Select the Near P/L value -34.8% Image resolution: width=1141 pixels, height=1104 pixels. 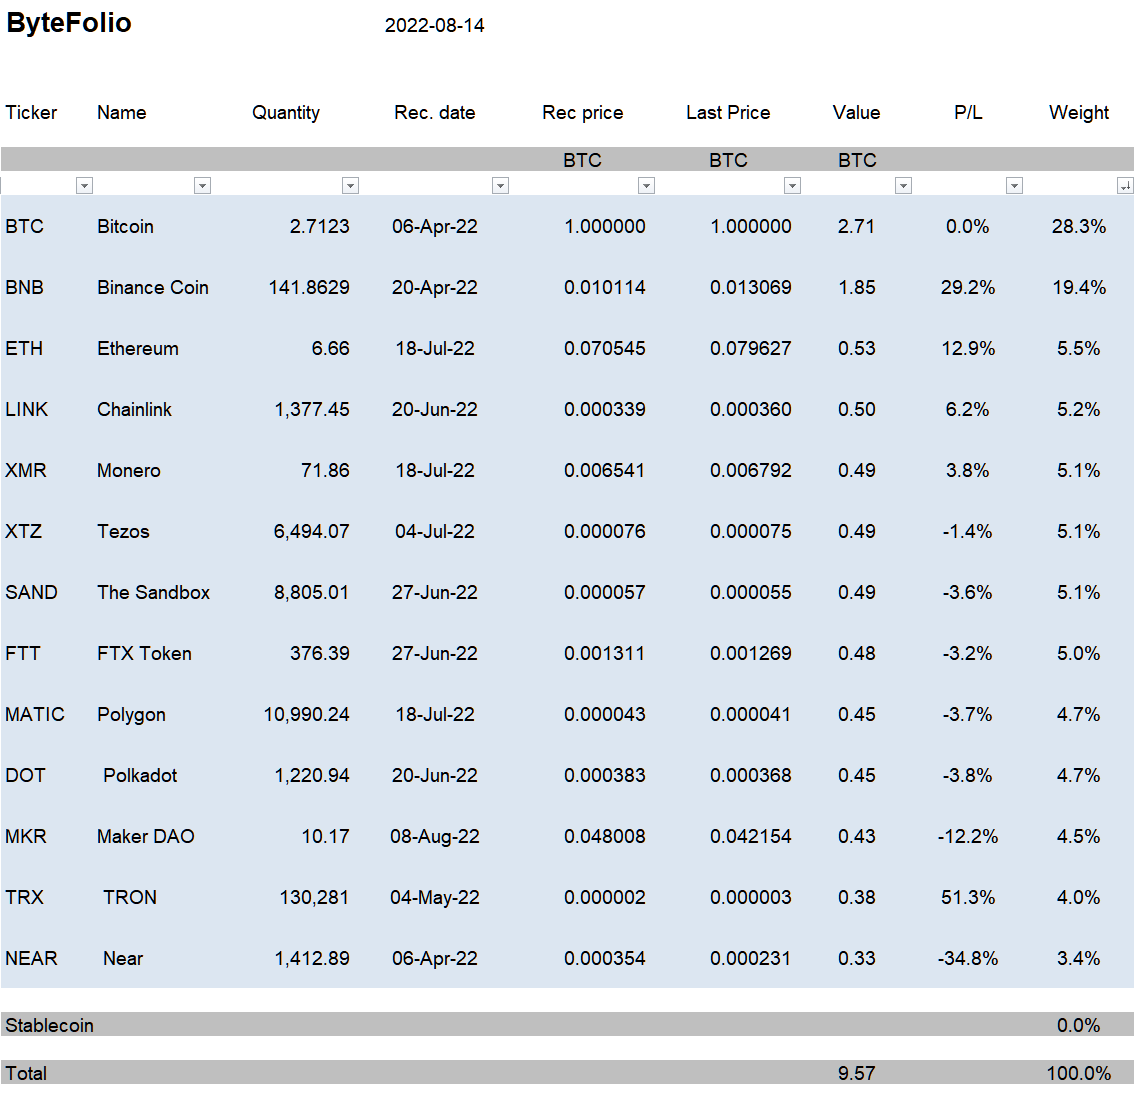[x=968, y=960]
